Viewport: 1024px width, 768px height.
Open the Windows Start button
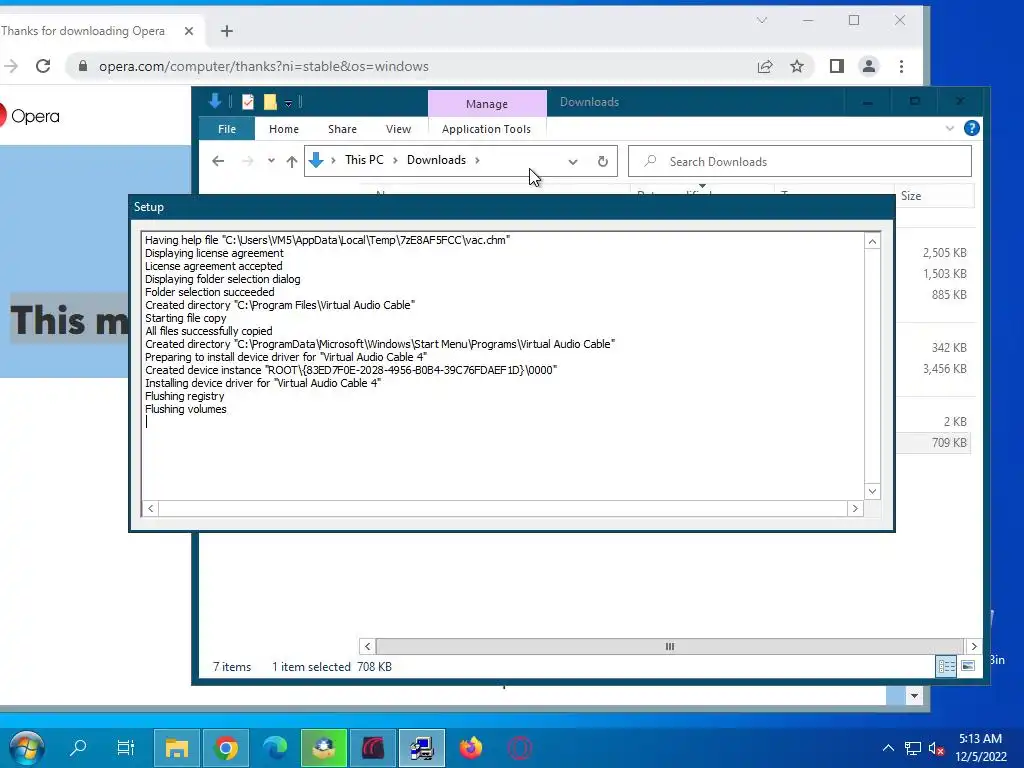[x=27, y=748]
